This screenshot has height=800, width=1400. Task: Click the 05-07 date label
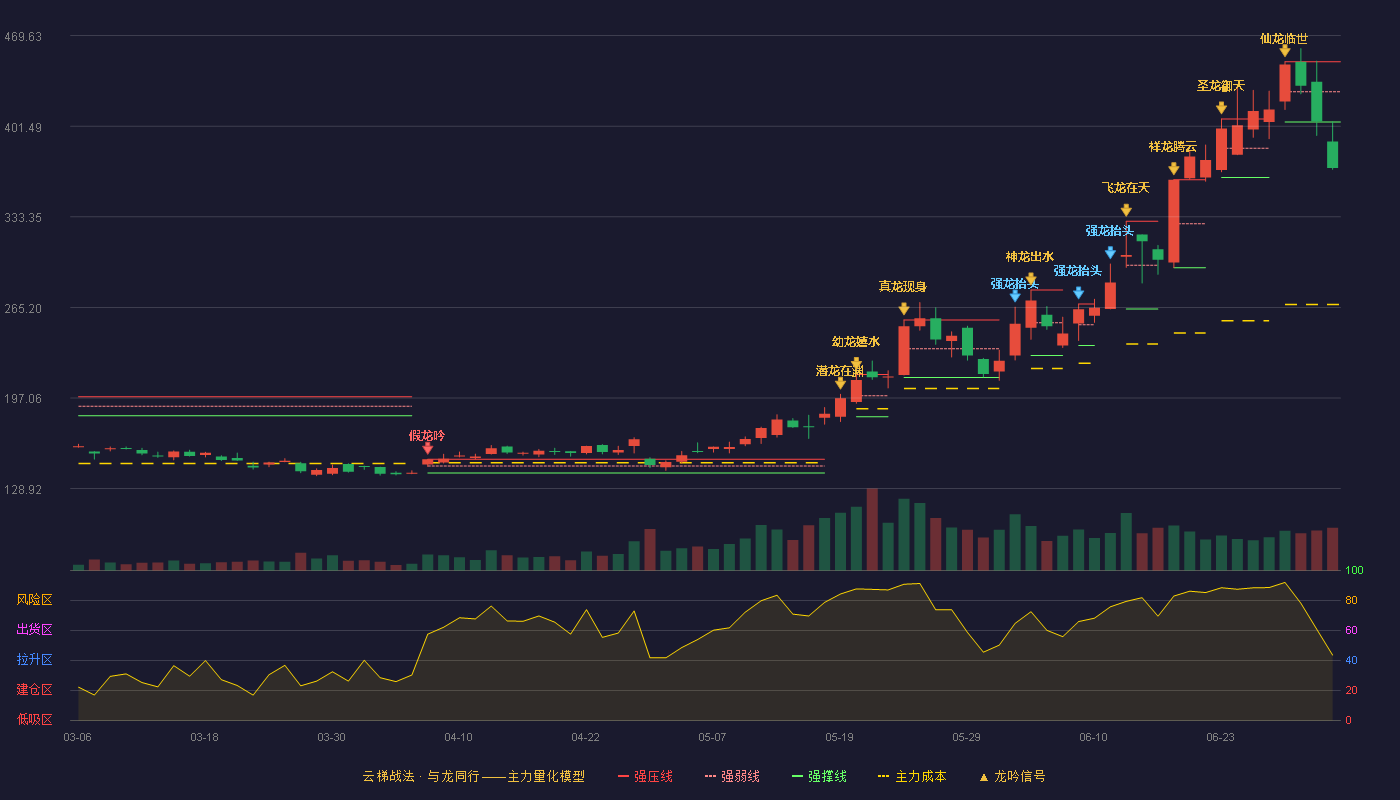(x=712, y=737)
